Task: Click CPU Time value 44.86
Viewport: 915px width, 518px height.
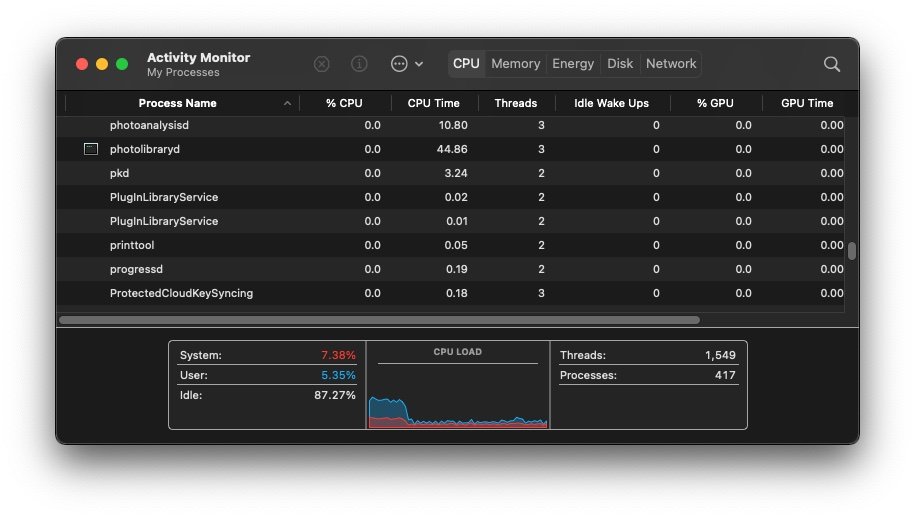Action: coord(452,149)
